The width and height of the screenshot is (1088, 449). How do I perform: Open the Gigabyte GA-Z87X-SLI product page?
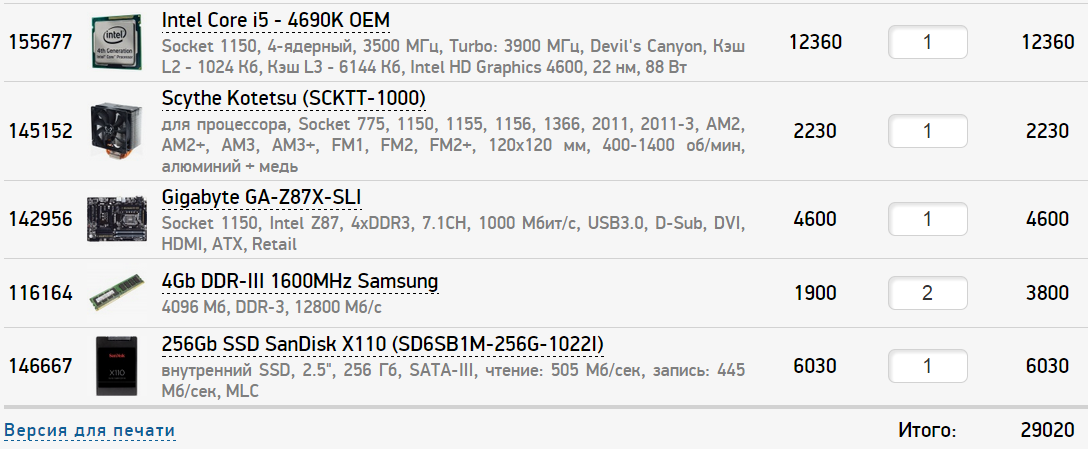click(261, 196)
